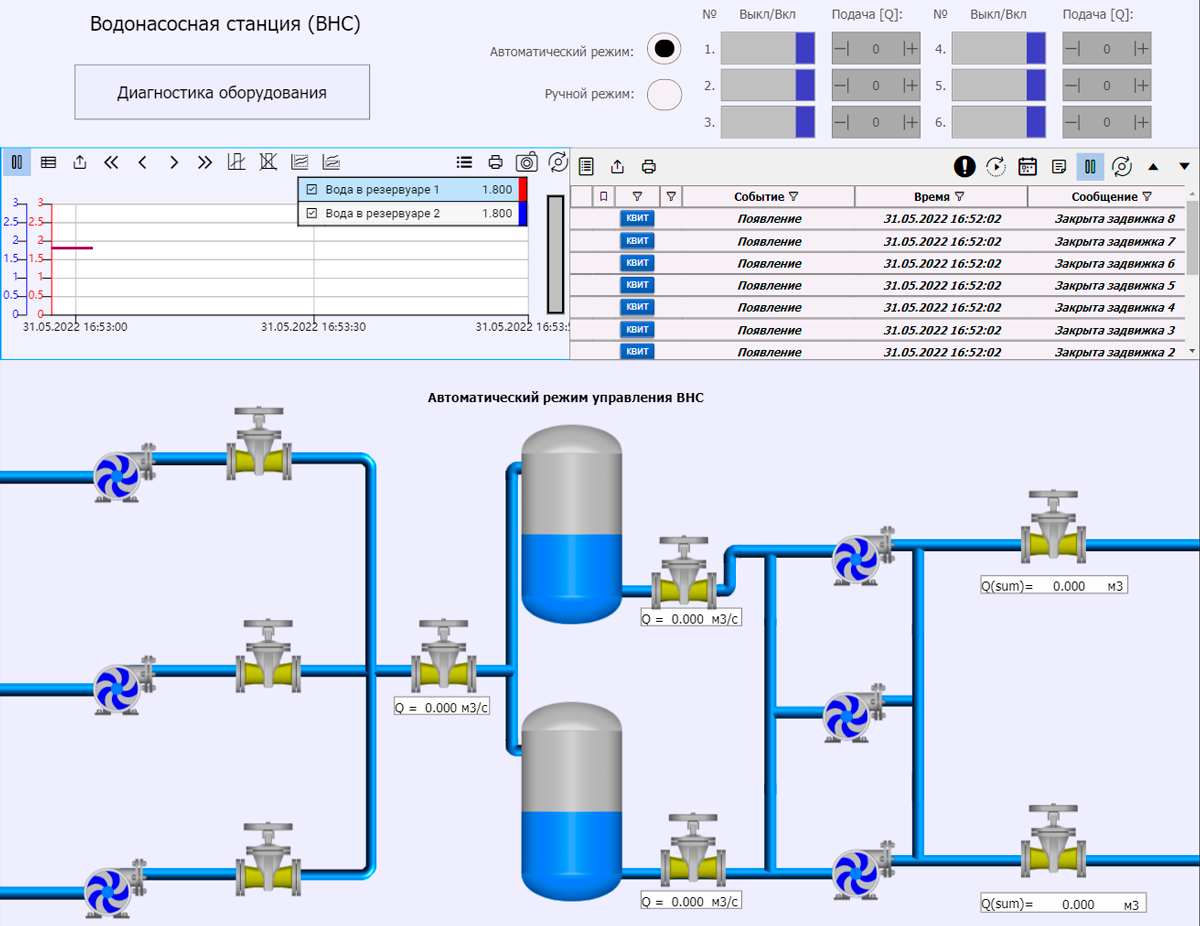Open the trend data table view
Image resolution: width=1200 pixels, height=926 pixels.
point(48,161)
